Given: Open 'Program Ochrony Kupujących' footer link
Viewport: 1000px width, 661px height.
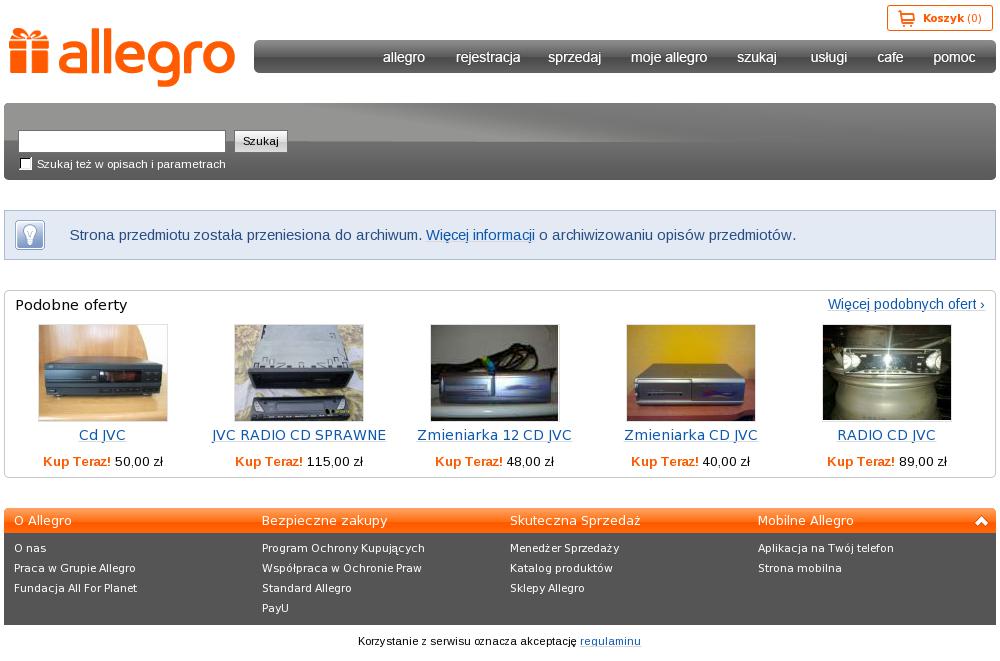Looking at the screenshot, I should [x=343, y=548].
